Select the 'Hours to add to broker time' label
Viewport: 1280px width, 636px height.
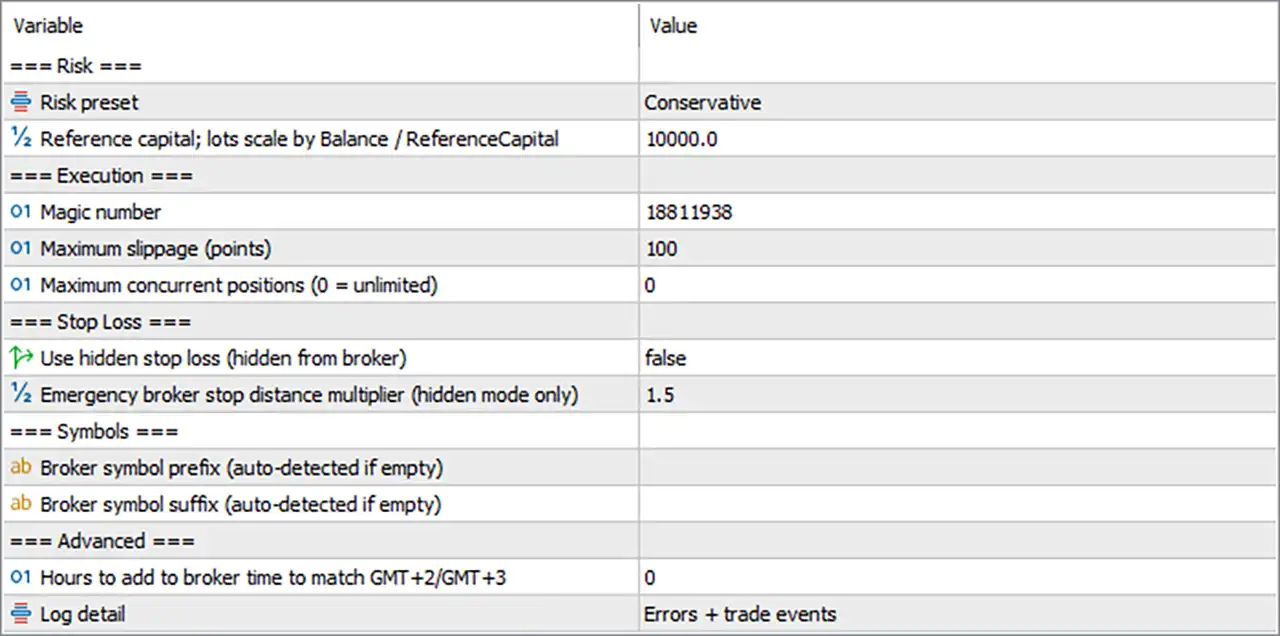[x=273, y=577]
